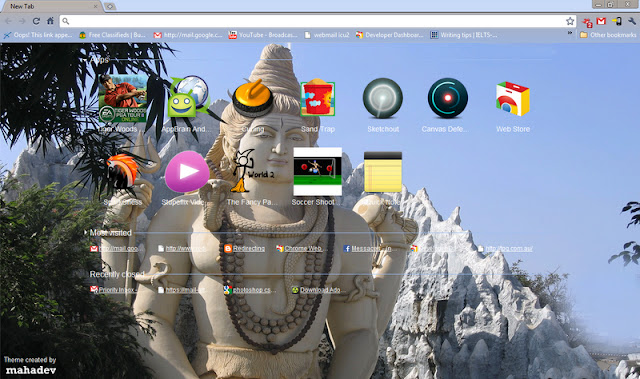
Task: Open the Chrome Web Store app
Action: 513,98
